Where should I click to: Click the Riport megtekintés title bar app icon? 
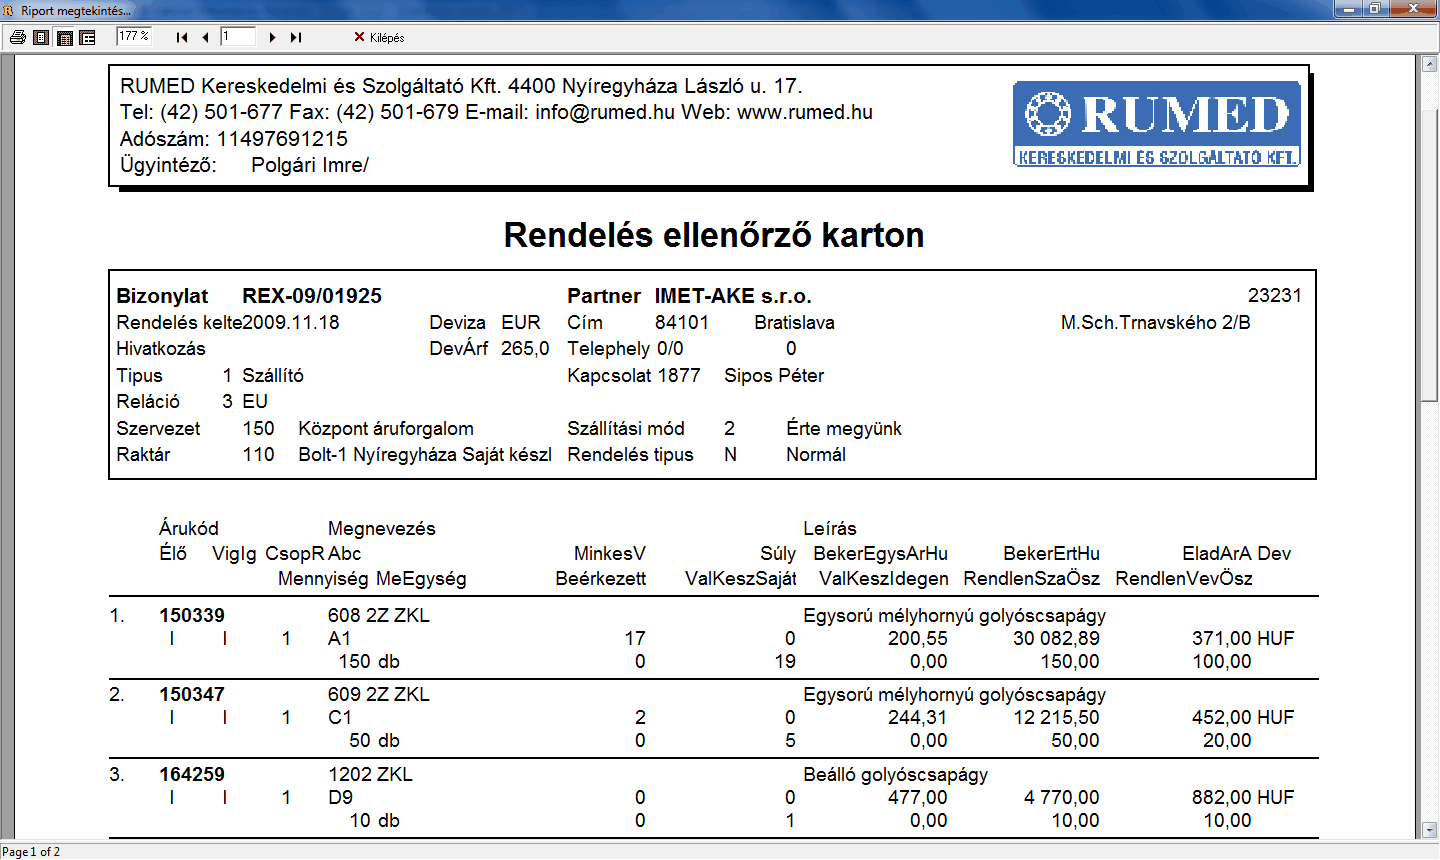click(x=9, y=10)
